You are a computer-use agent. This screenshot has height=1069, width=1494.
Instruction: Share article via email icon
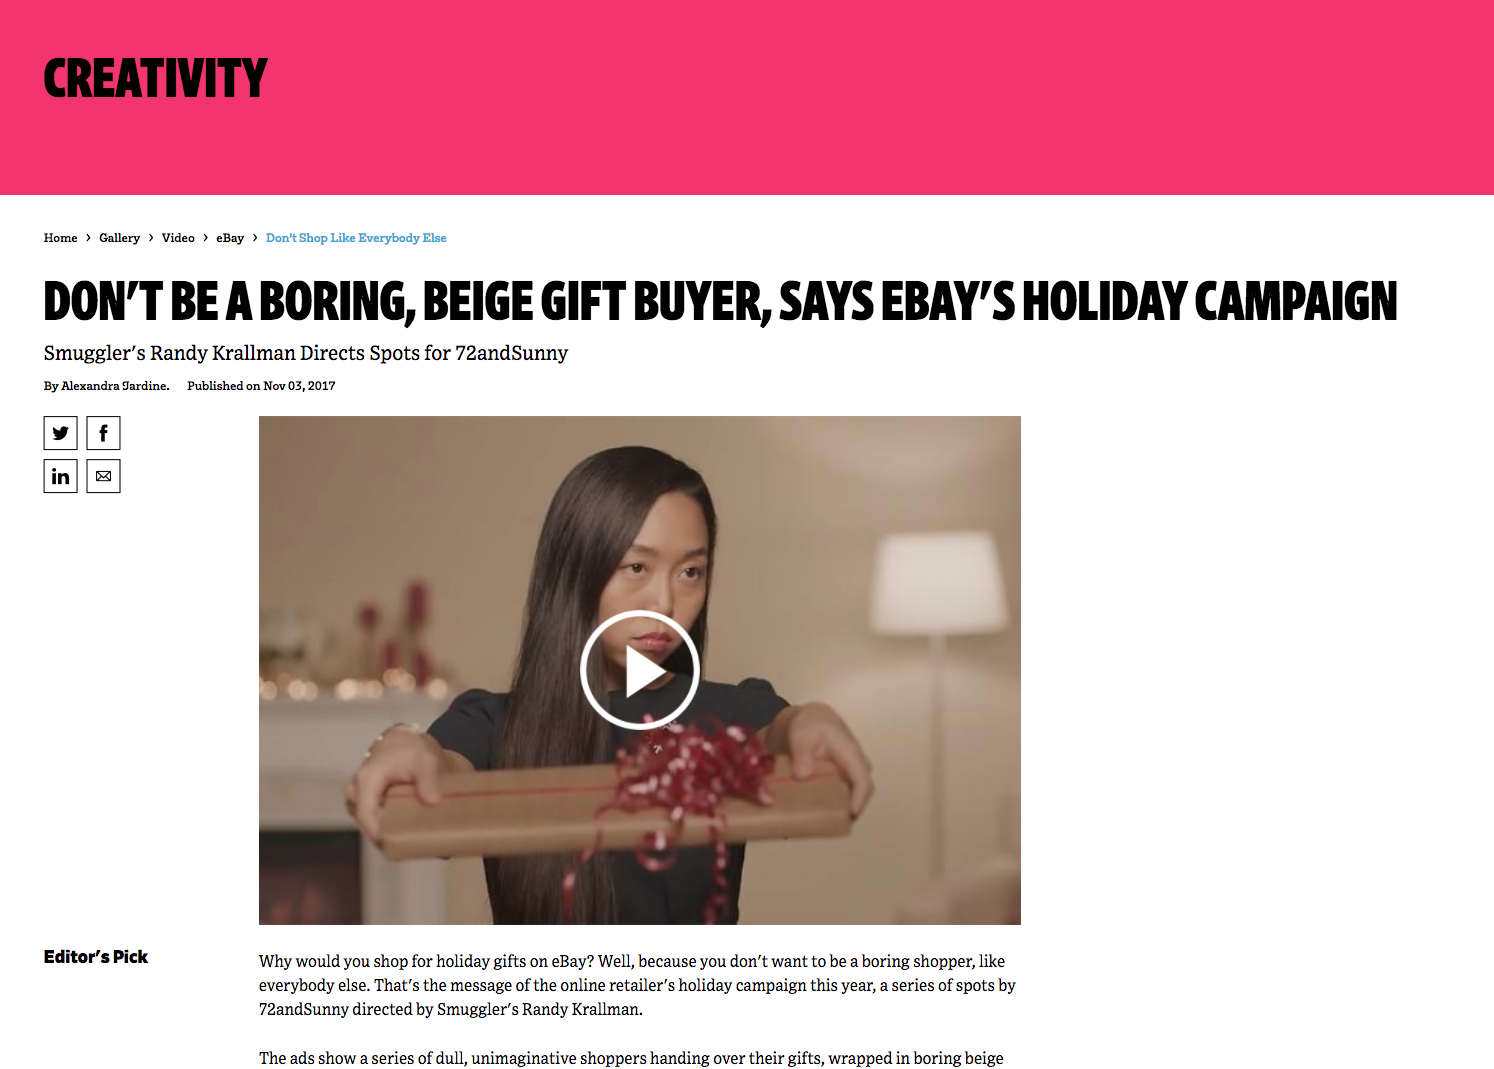pyautogui.click(x=103, y=476)
